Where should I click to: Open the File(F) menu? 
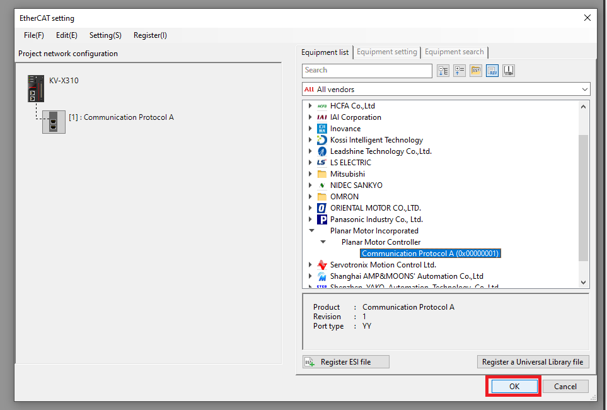(x=34, y=35)
